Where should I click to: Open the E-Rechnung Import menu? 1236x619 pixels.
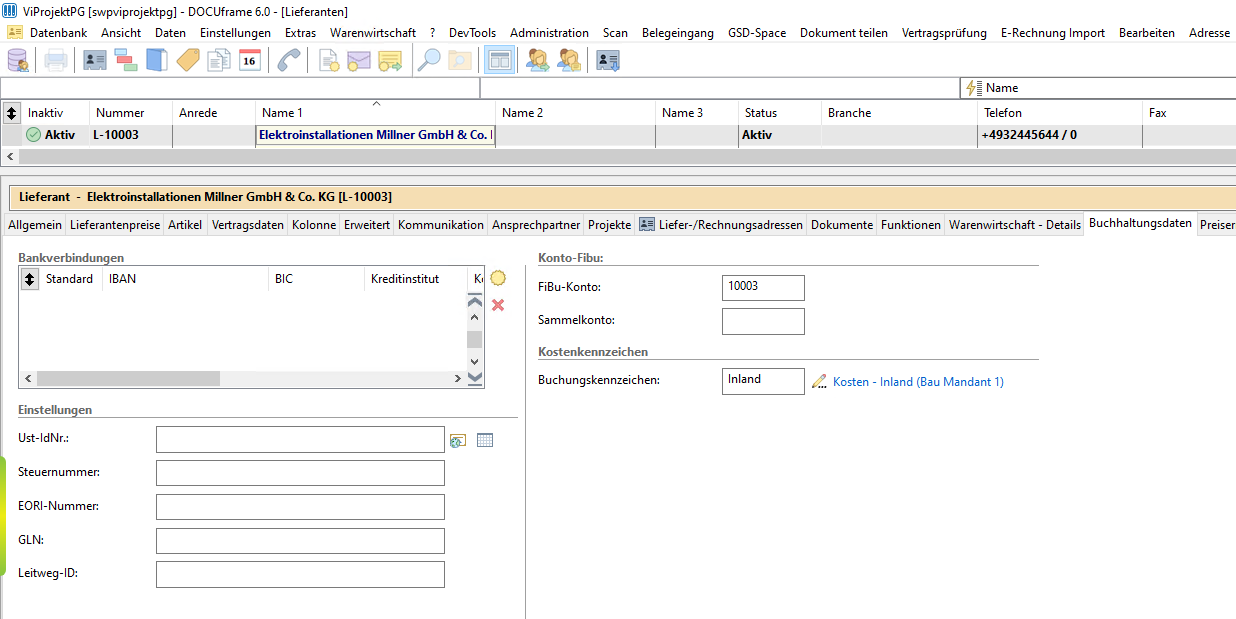coord(1053,33)
